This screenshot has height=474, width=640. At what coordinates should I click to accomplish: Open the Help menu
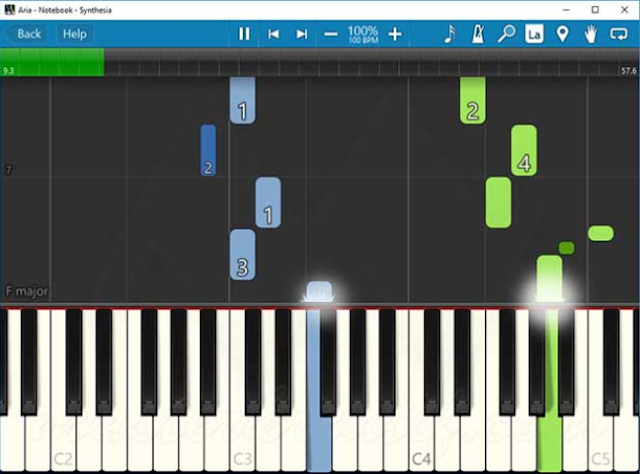coord(75,34)
